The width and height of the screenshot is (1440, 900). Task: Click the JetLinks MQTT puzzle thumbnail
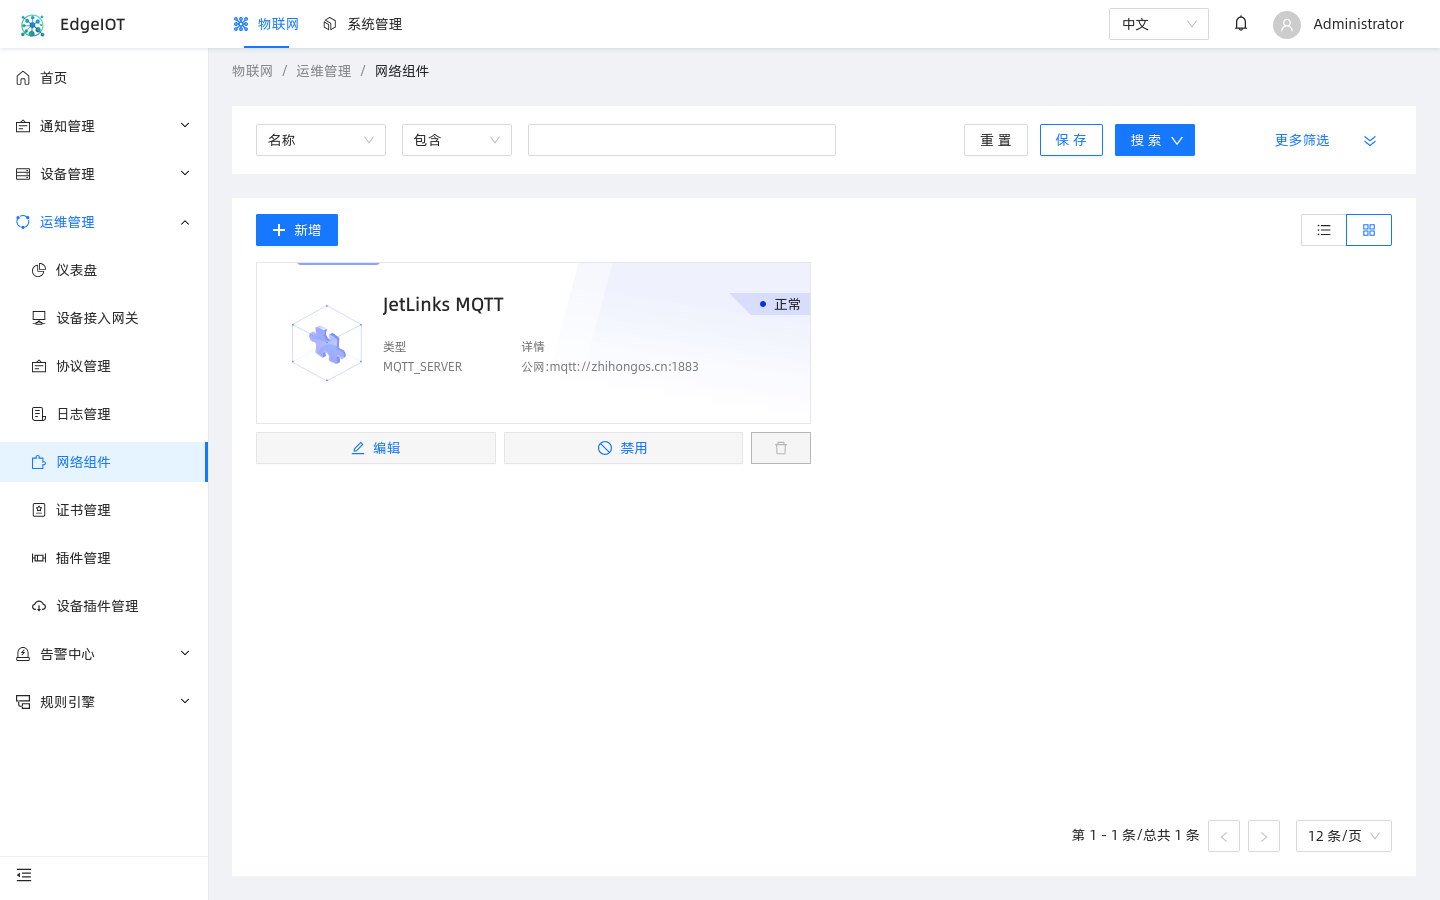[327, 343]
